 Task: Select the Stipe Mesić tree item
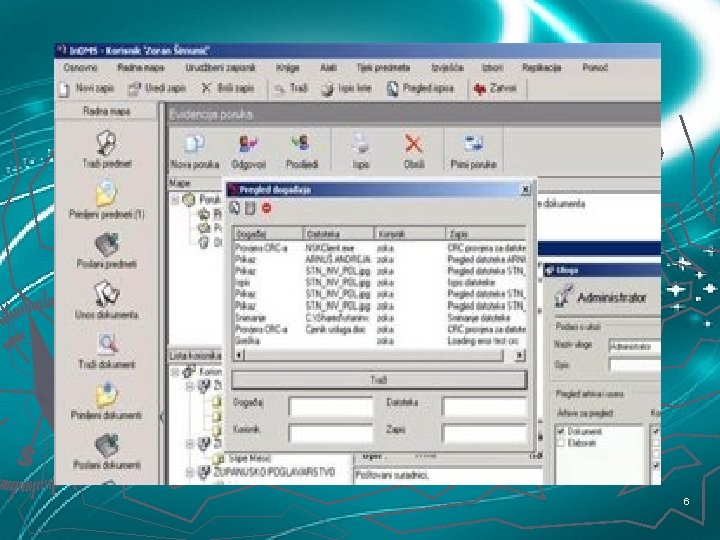[249, 458]
